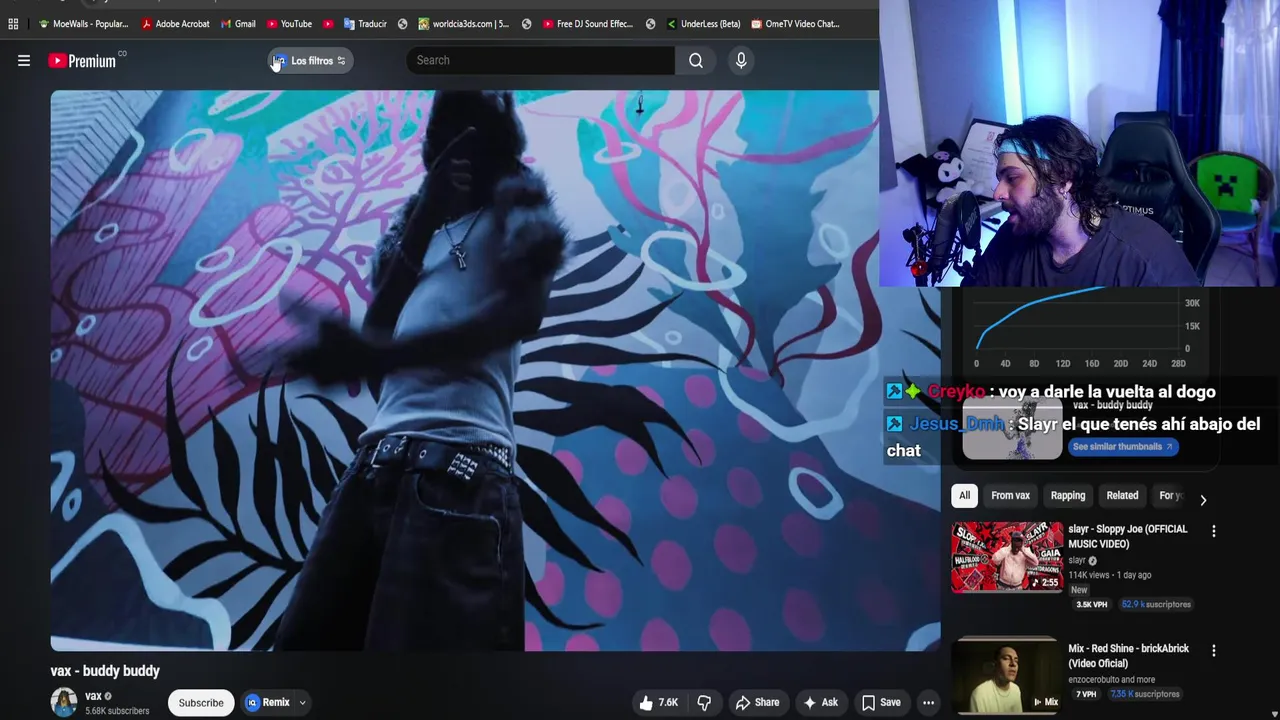Click the Remix button
1280x720 pixels.
pyautogui.click(x=268, y=702)
